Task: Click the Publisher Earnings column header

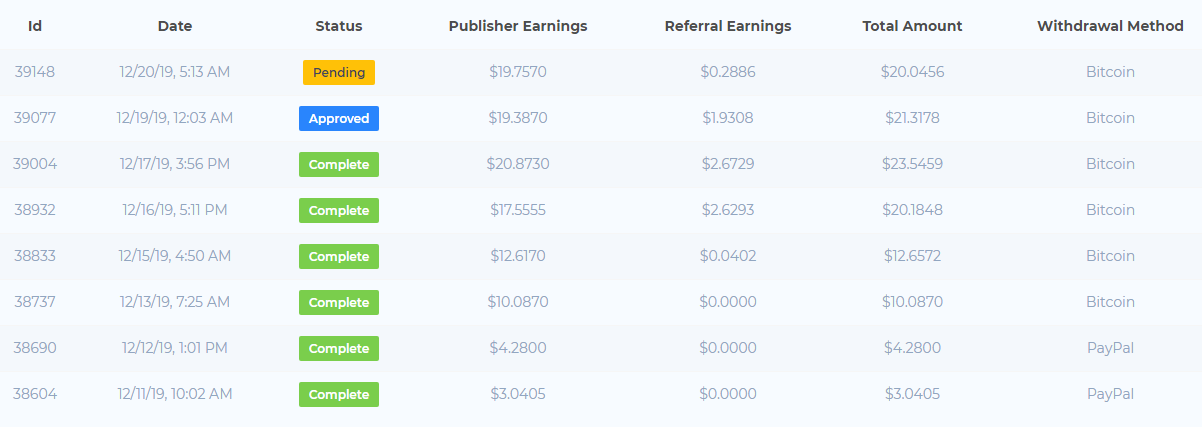Action: (x=518, y=26)
